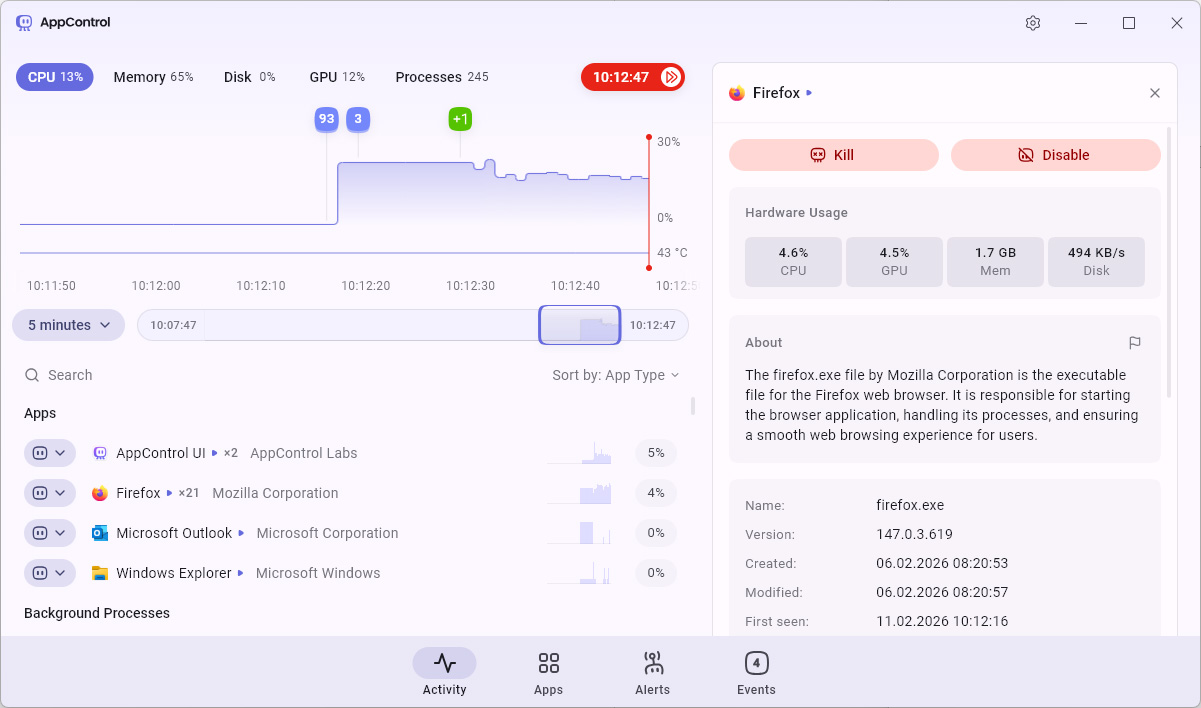Image resolution: width=1201 pixels, height=708 pixels.
Task: Open settings via the gear icon
Action: [1033, 23]
